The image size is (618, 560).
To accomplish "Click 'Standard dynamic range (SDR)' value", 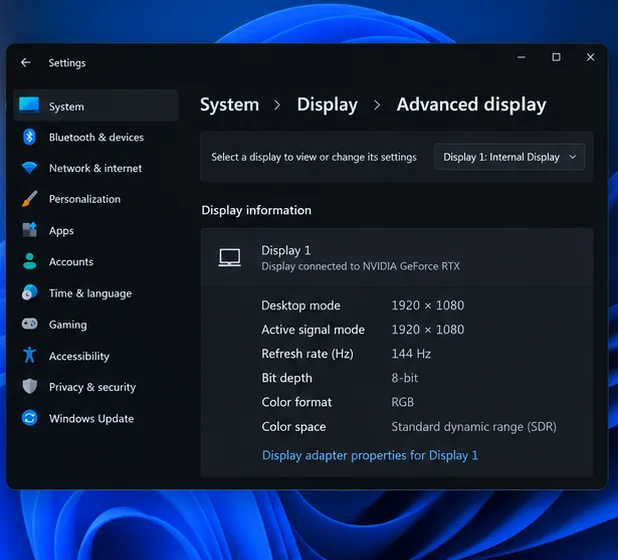I will (474, 427).
